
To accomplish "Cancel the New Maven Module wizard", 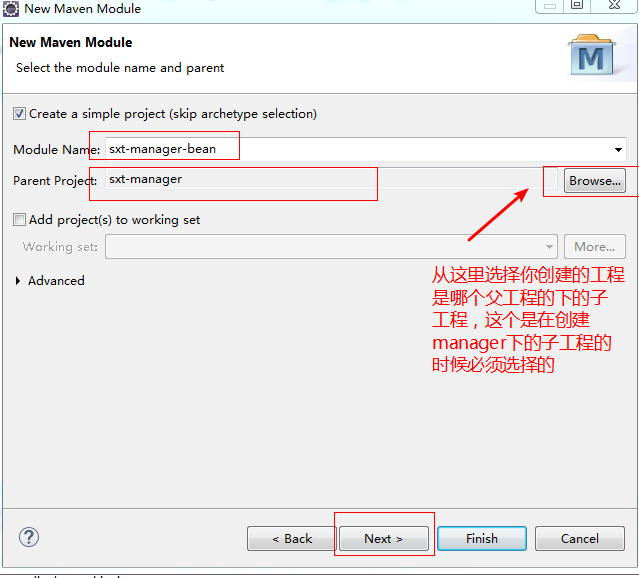I will [x=580, y=539].
